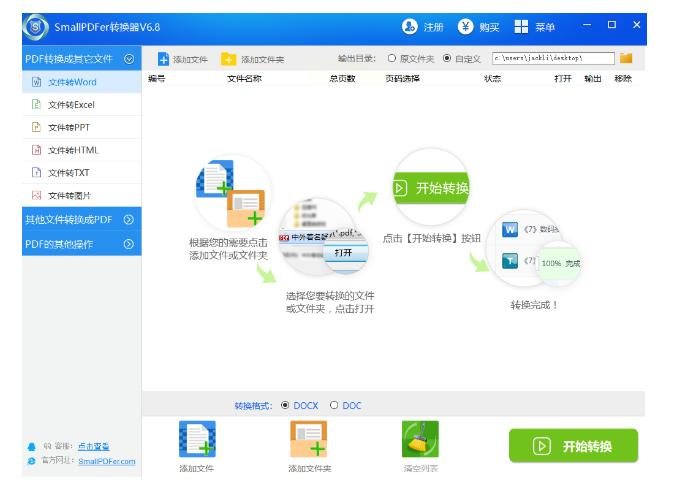Click the output directory path field

pyautogui.click(x=553, y=58)
